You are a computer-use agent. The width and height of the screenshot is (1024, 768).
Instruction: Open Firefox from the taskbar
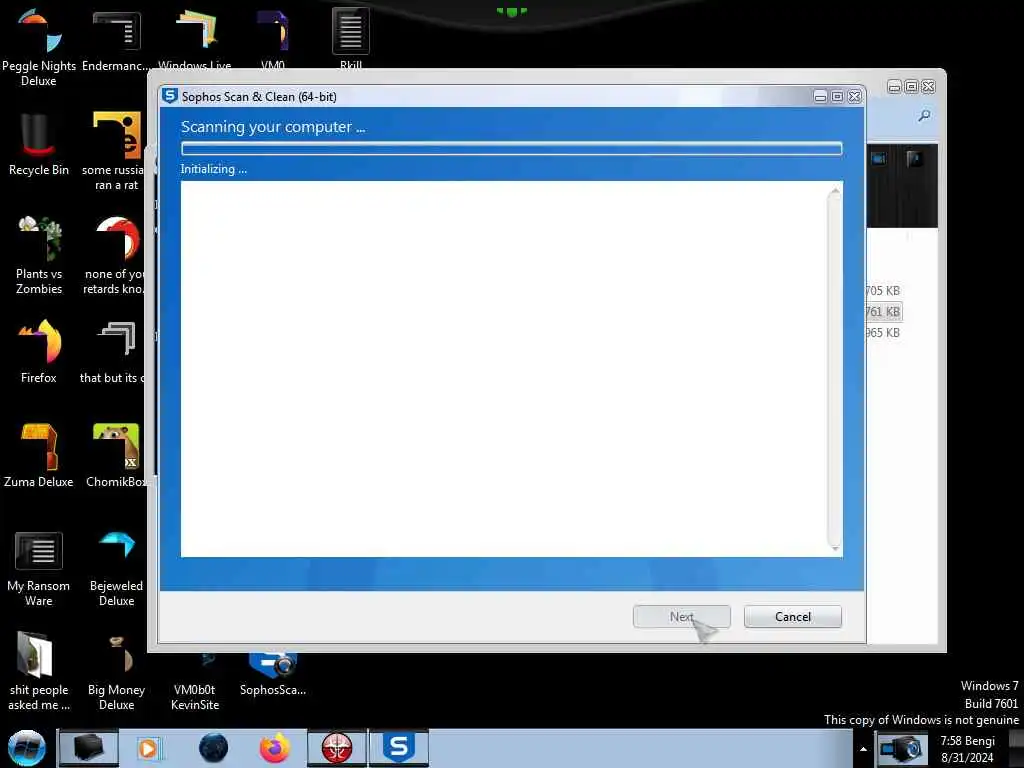[x=275, y=748]
